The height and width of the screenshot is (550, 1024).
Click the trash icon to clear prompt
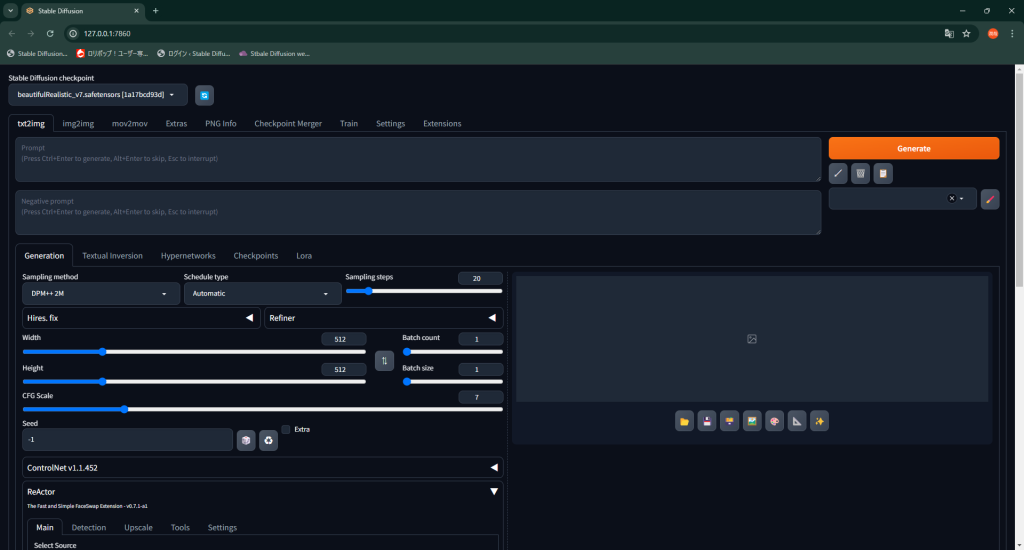[860, 173]
